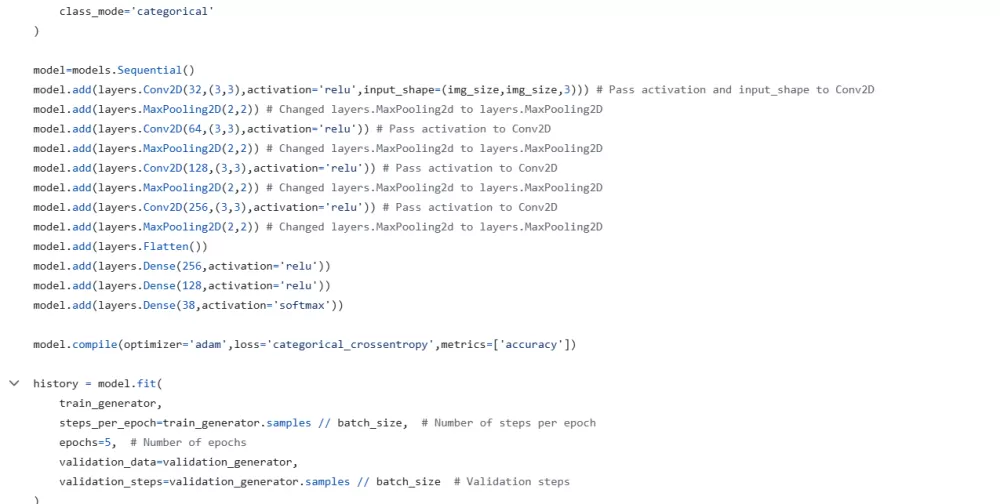Image resolution: width=1000 pixels, height=504 pixels.
Task: Click the Dense(128 relu layer line
Action: click(x=181, y=286)
